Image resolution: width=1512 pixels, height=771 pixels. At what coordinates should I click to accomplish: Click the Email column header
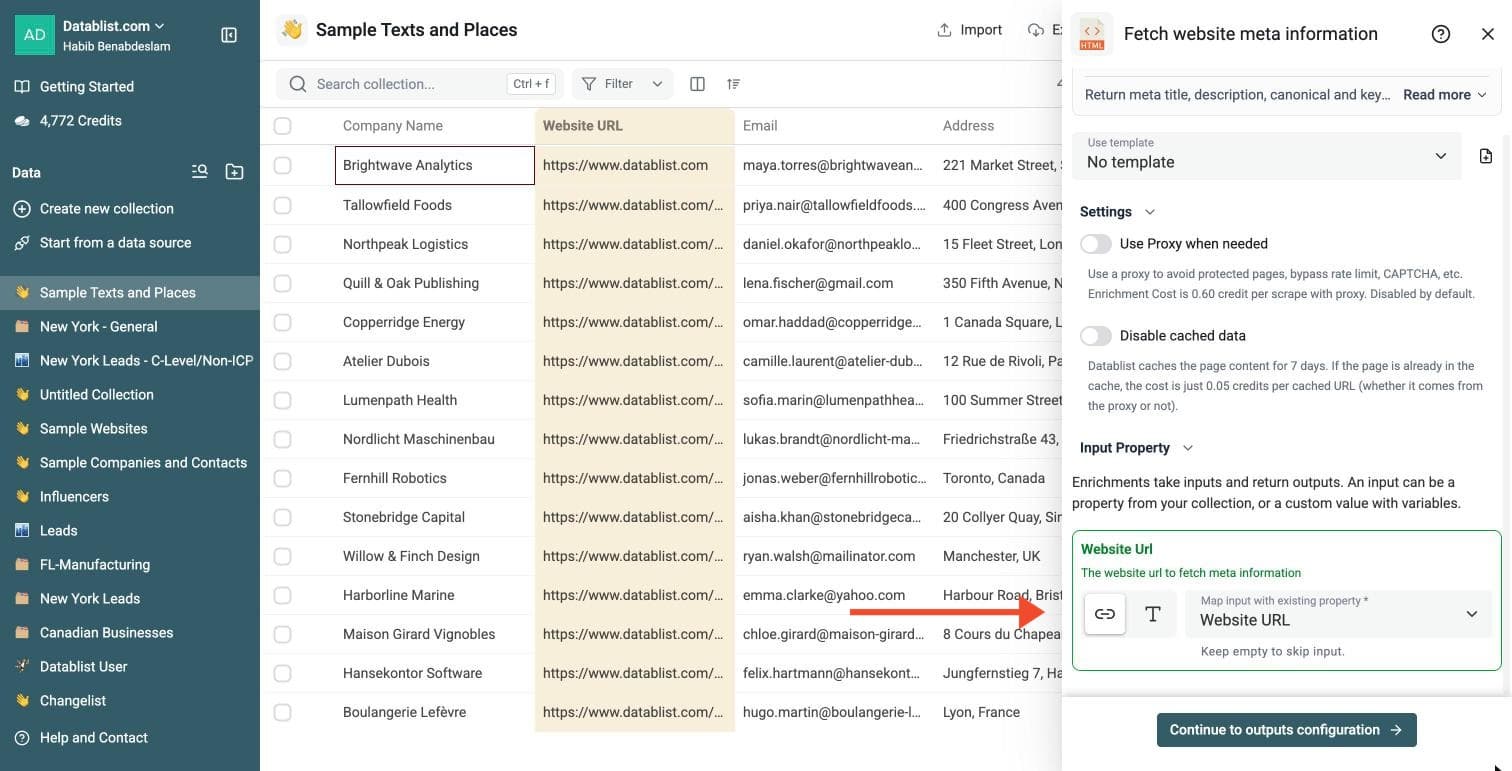pos(835,126)
